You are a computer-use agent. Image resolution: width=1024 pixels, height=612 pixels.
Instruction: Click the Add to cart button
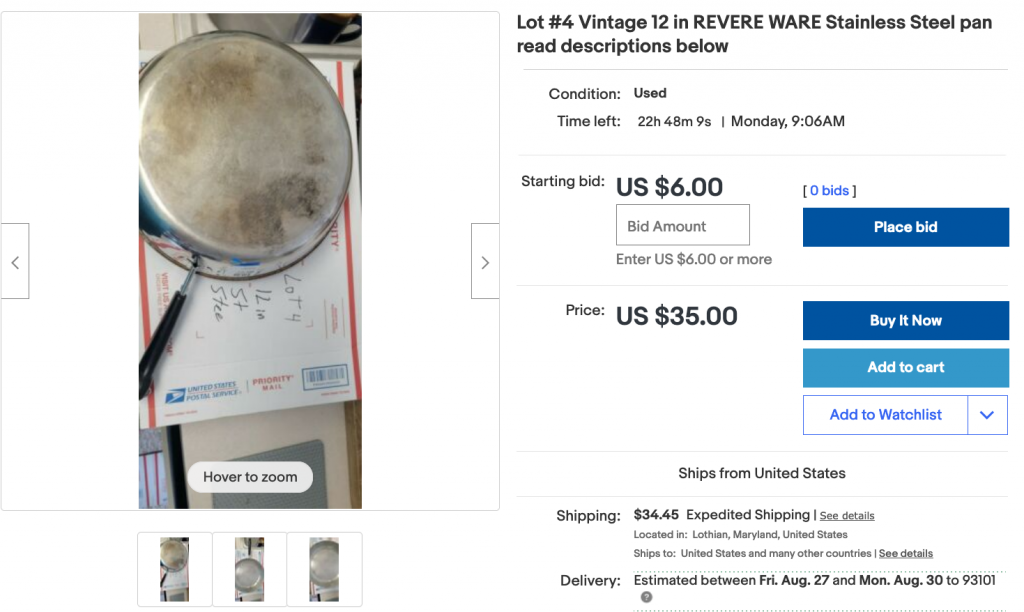pyautogui.click(x=906, y=368)
